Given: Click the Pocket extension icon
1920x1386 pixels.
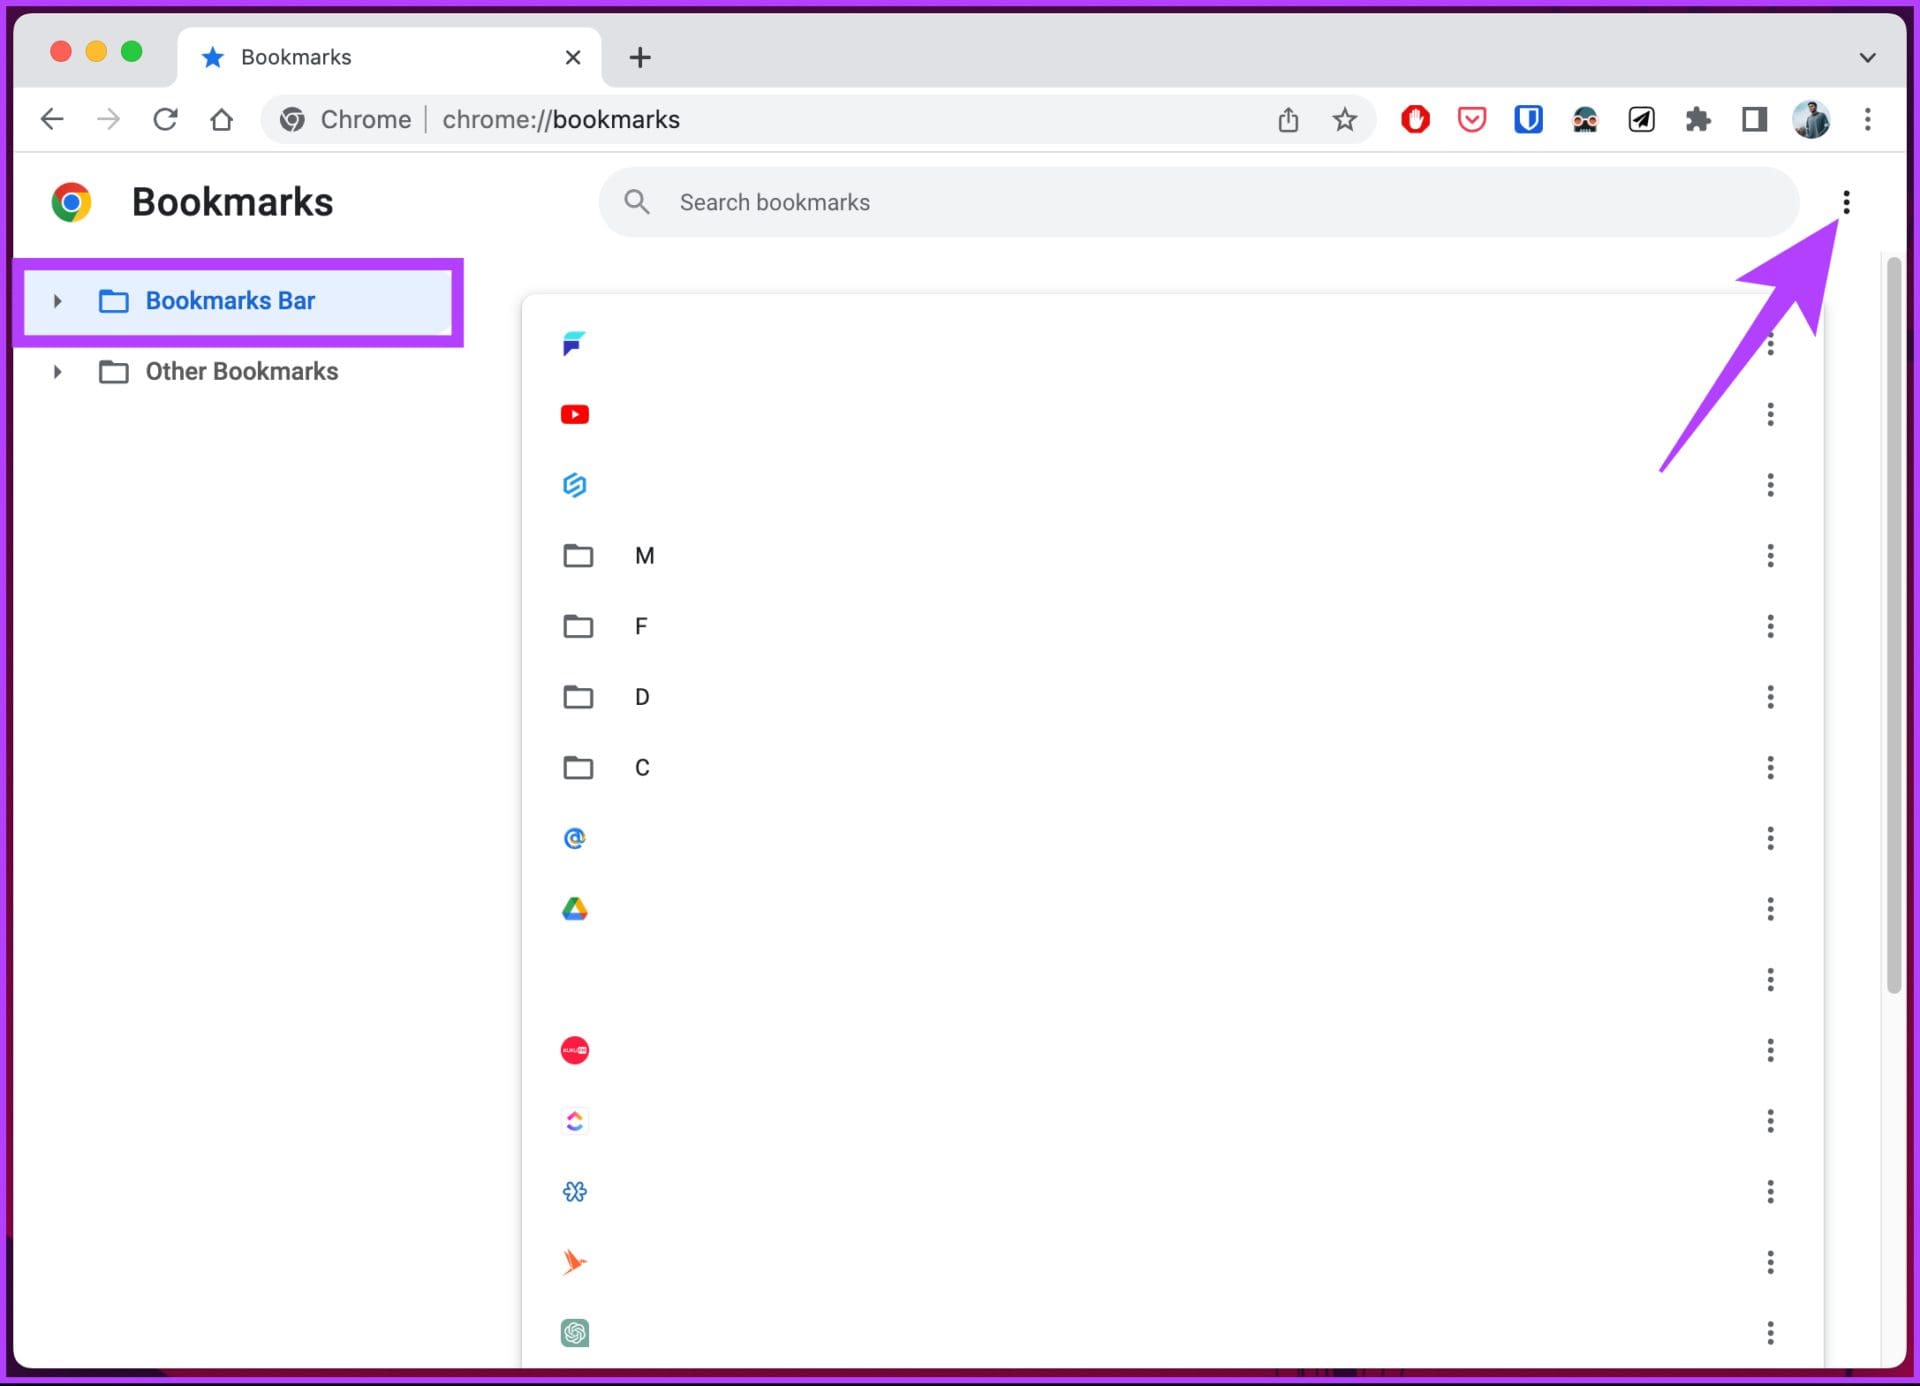Looking at the screenshot, I should 1471,120.
